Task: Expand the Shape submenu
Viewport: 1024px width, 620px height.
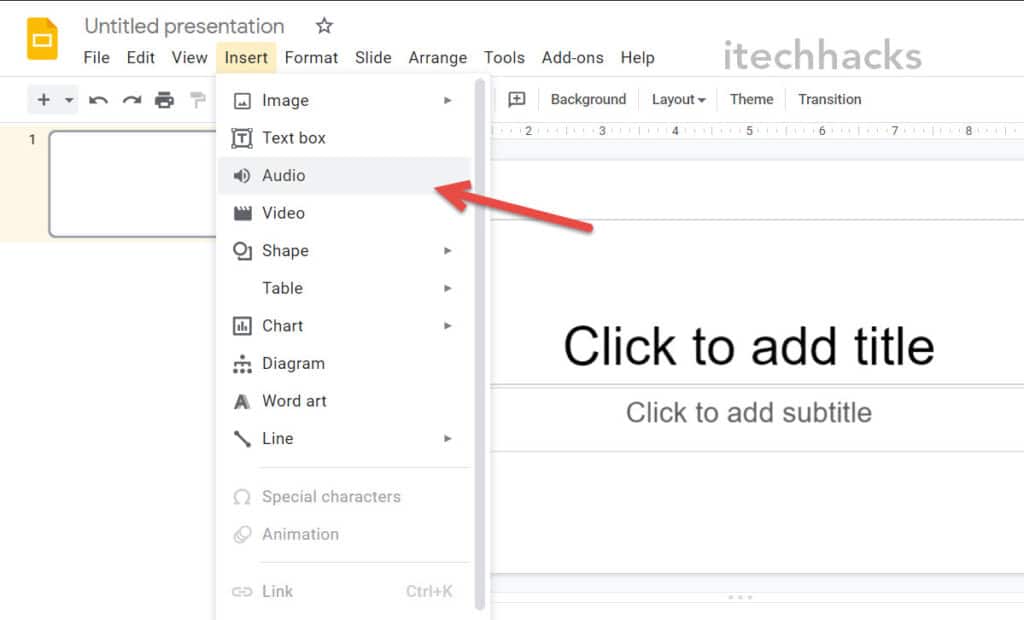Action: (450, 251)
